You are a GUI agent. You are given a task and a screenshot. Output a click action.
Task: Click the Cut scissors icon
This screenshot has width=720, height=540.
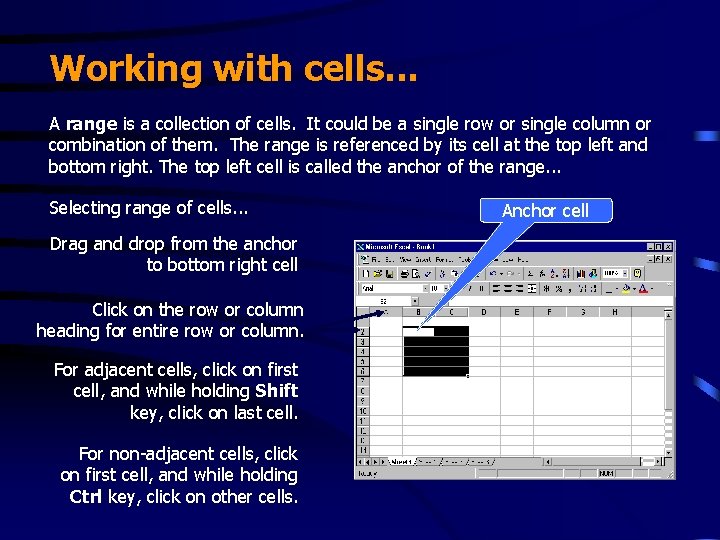(442, 274)
